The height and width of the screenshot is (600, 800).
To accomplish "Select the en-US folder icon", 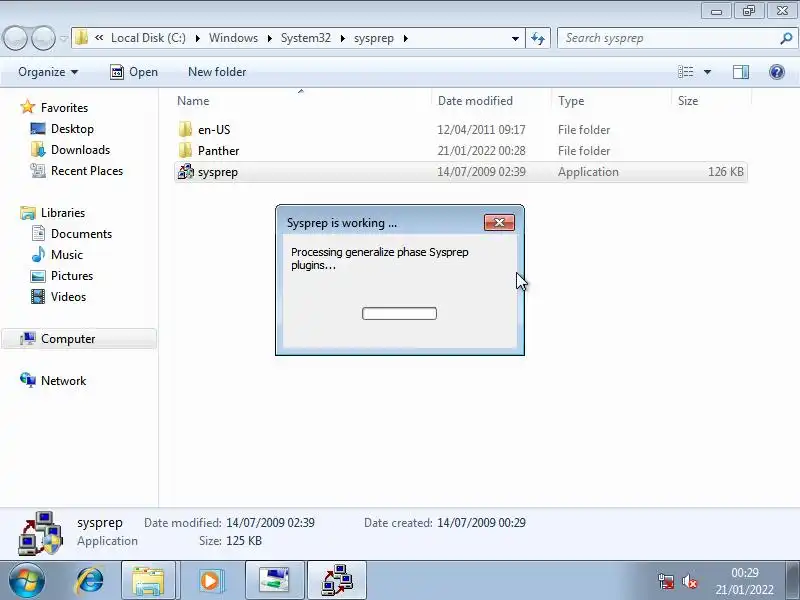I will pyautogui.click(x=185, y=130).
